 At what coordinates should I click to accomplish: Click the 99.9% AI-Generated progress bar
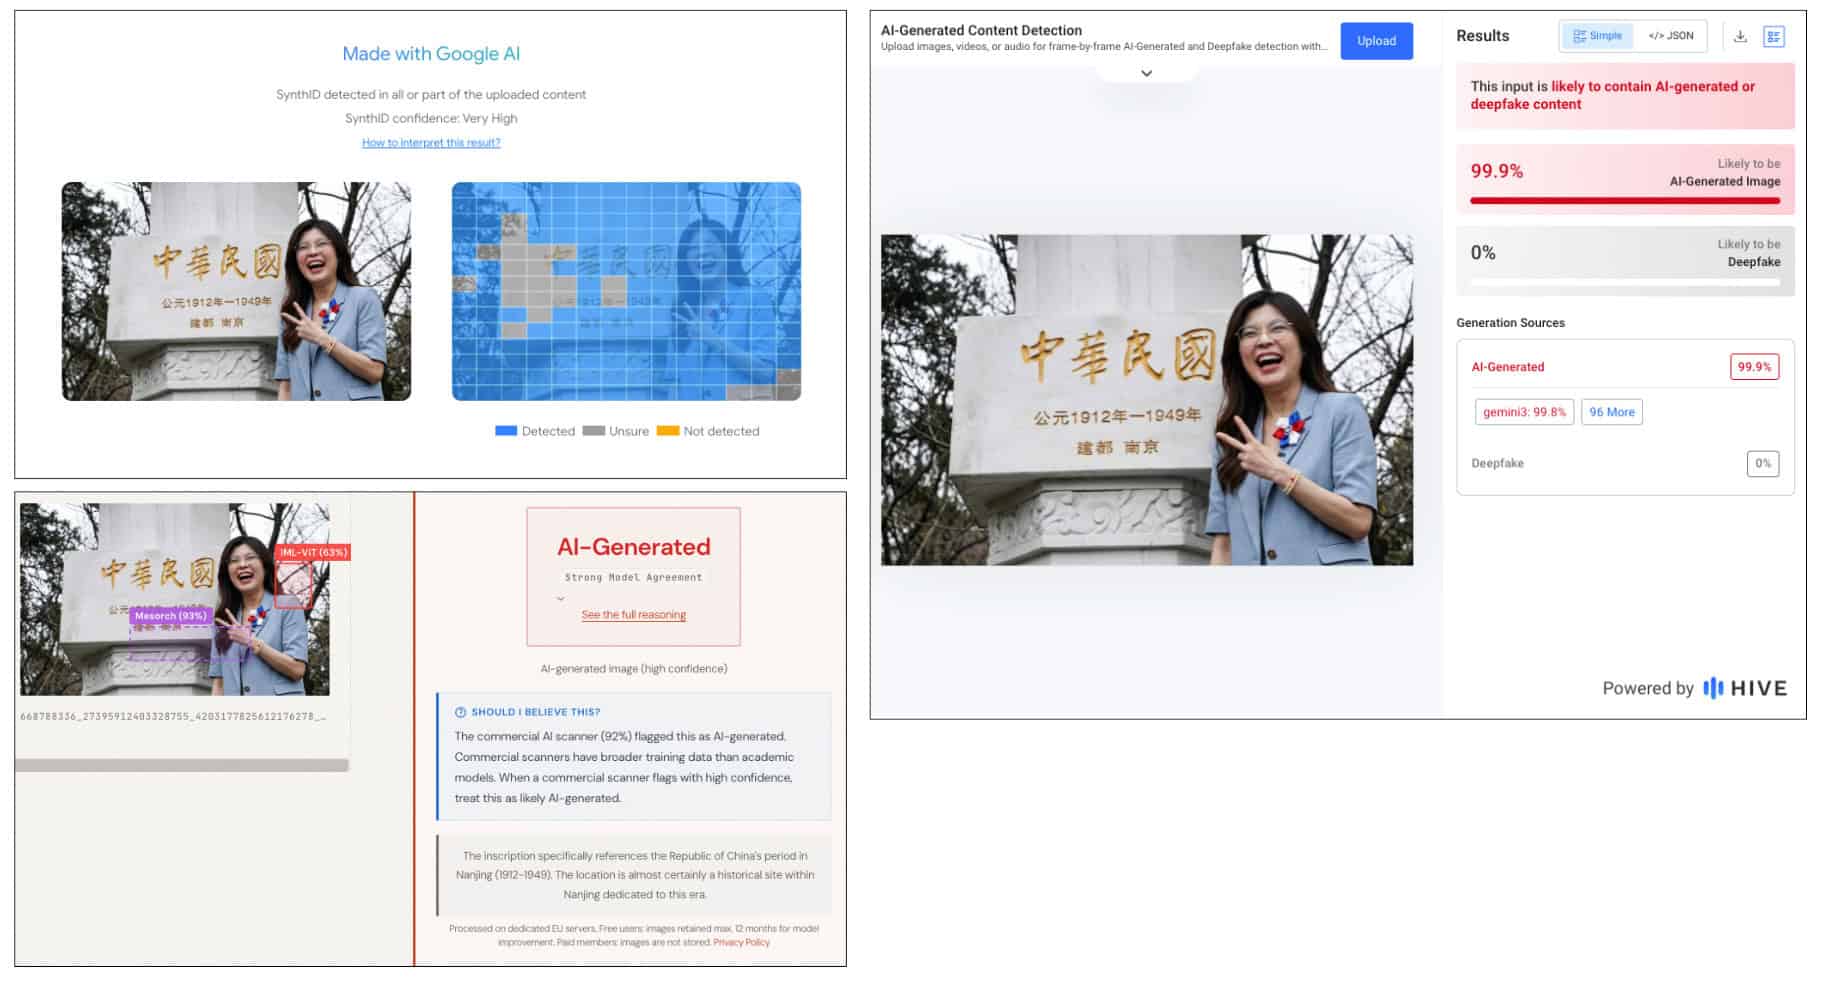[1625, 199]
